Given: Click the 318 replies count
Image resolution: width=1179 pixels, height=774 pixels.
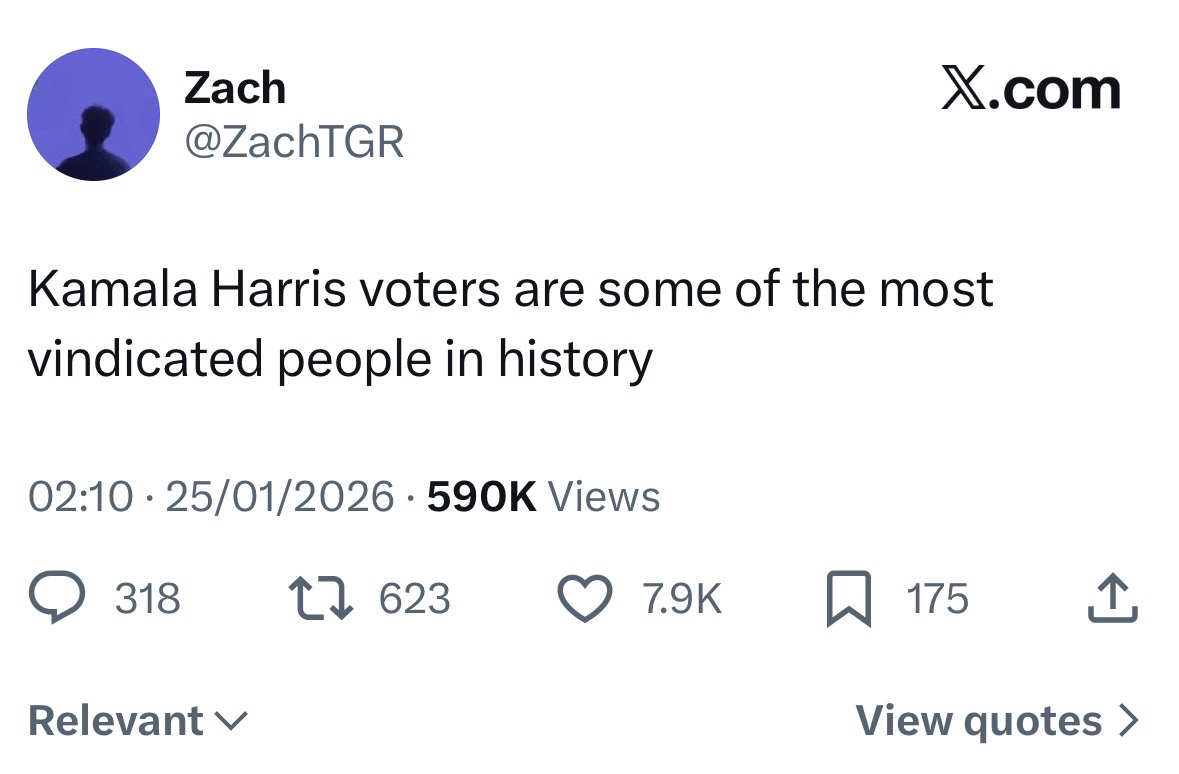Looking at the screenshot, I should [x=148, y=599].
